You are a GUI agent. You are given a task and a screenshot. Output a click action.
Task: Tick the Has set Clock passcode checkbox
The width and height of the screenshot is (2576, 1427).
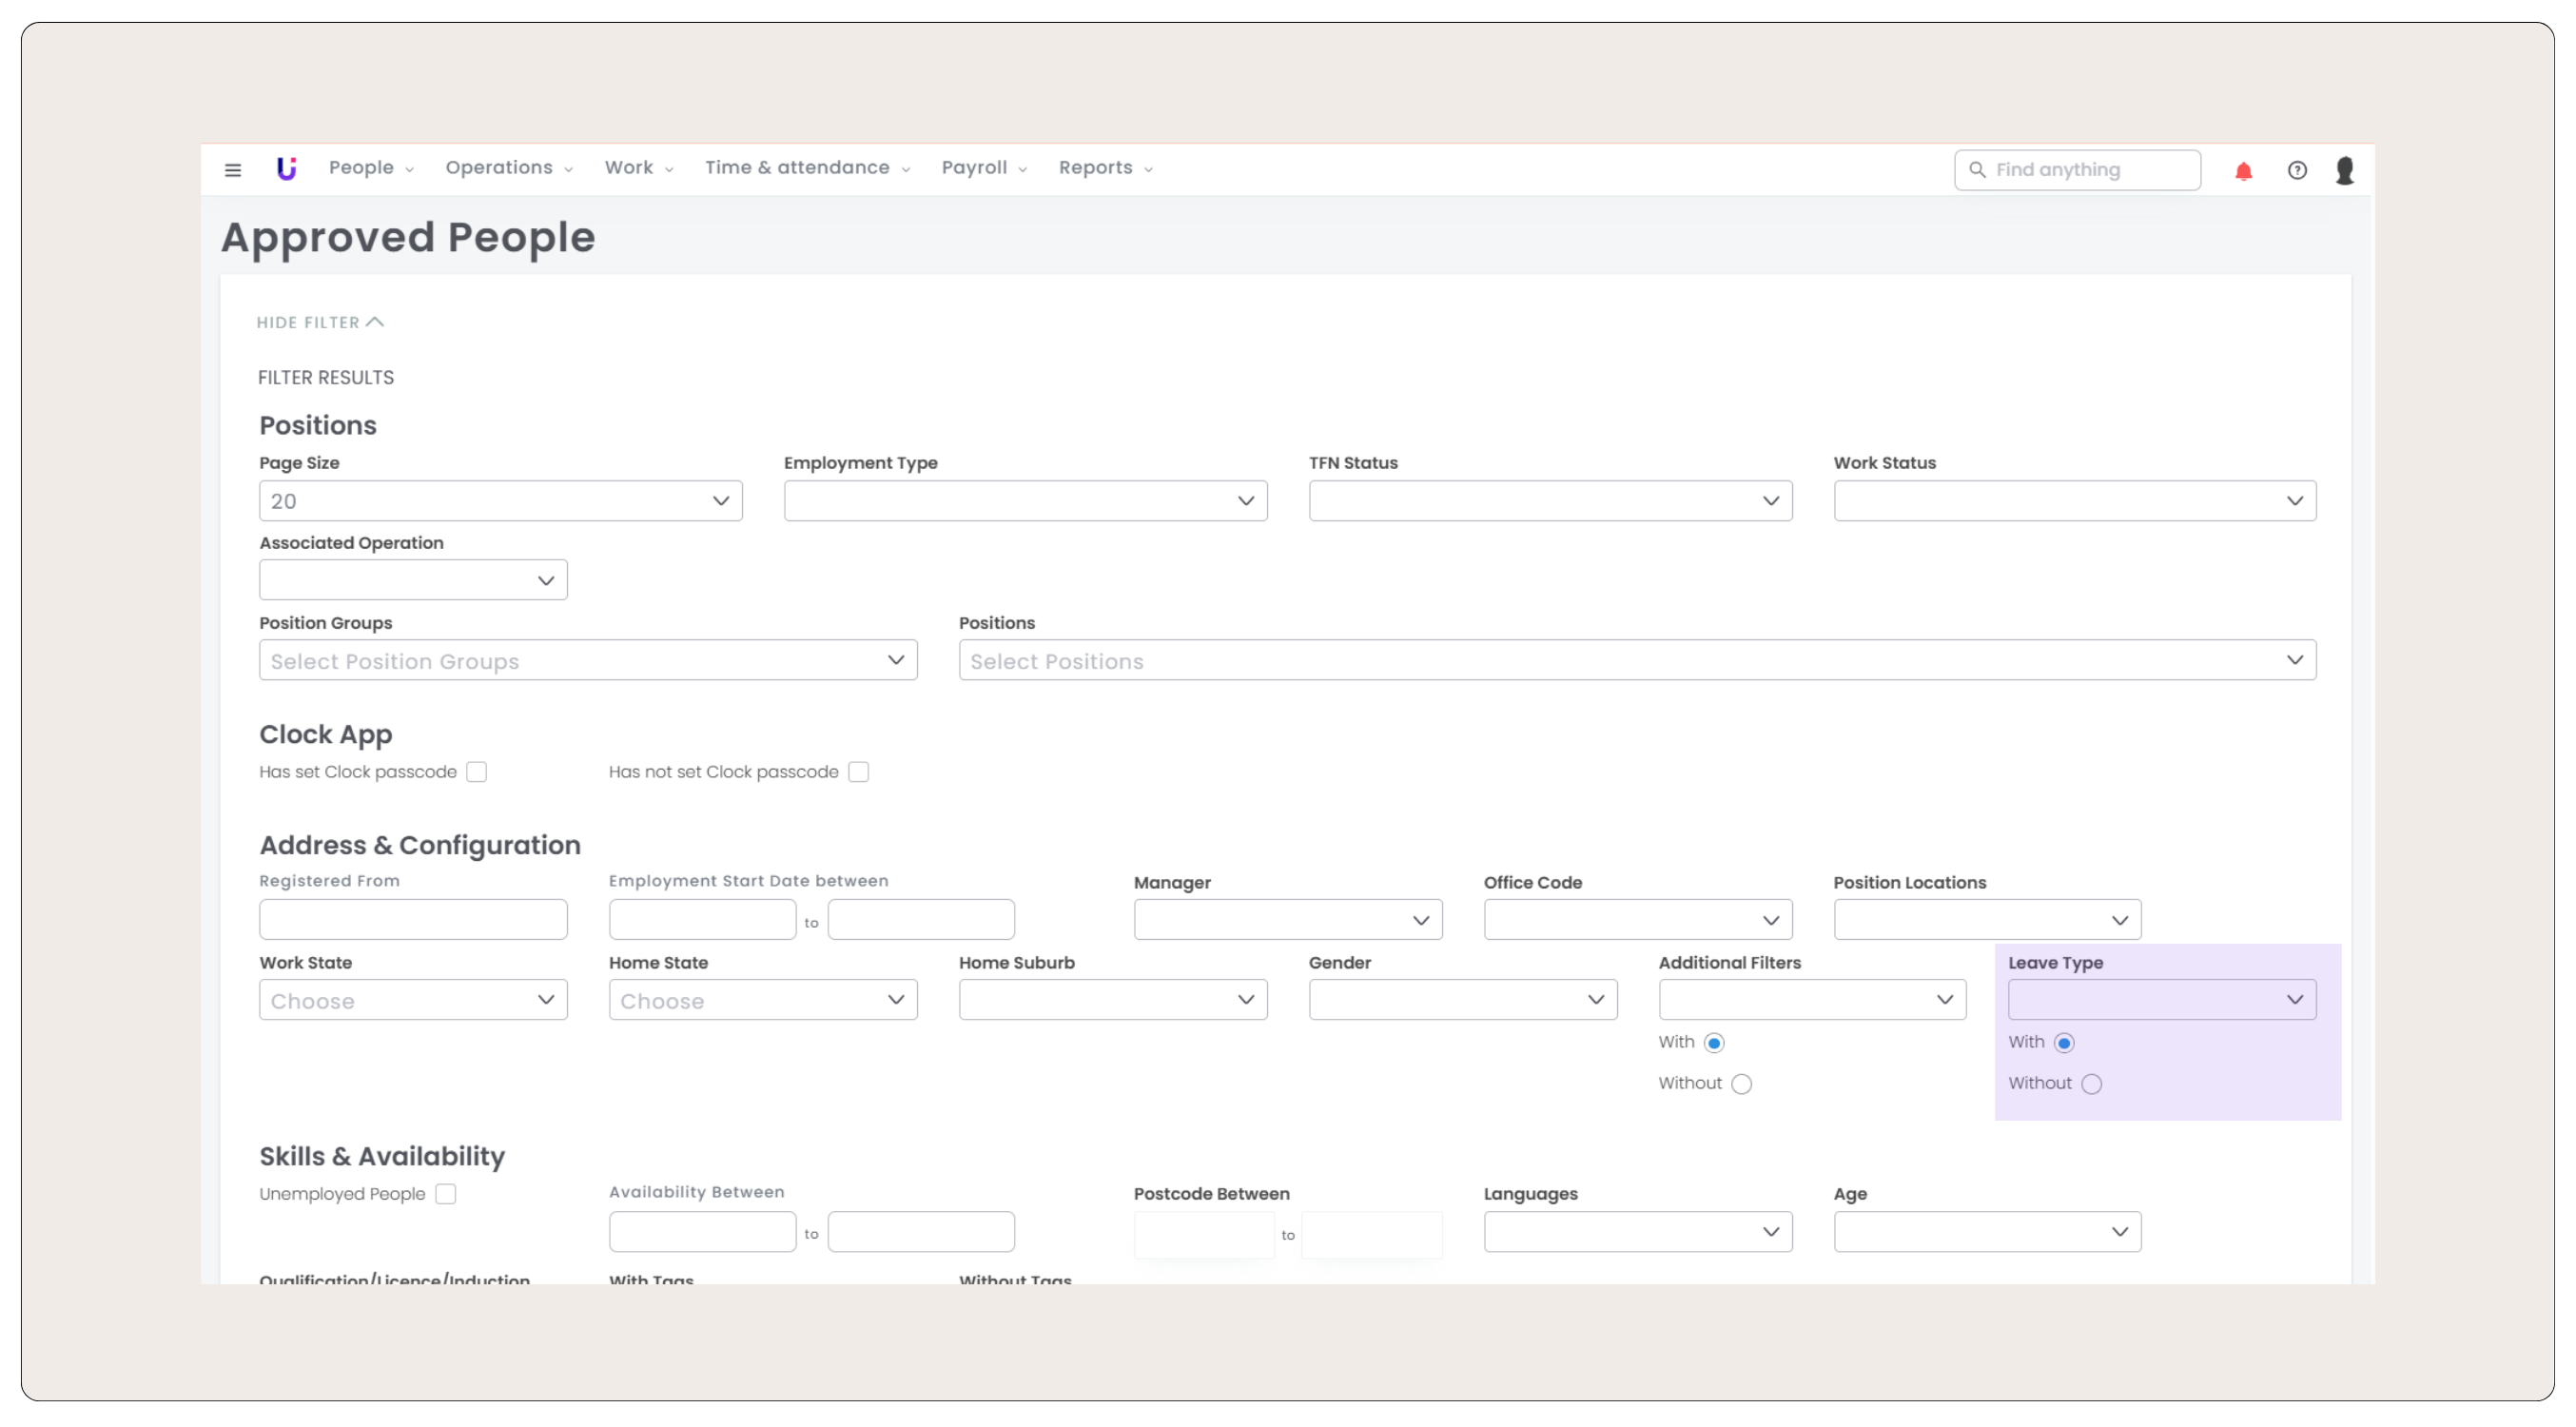point(477,772)
